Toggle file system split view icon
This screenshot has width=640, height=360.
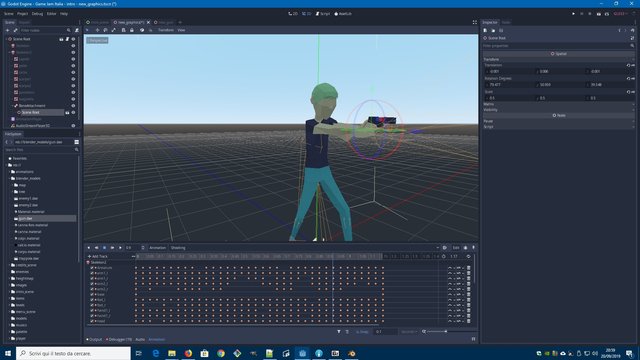tap(76, 142)
